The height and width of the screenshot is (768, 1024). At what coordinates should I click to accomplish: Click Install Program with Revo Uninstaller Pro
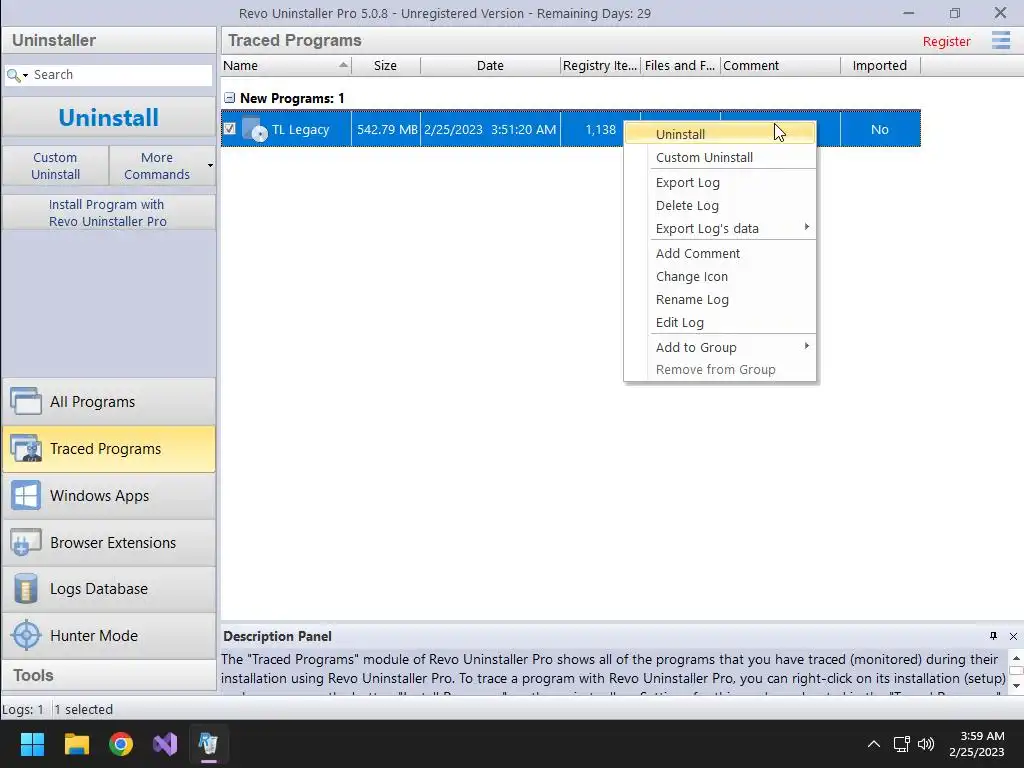[x=108, y=213]
